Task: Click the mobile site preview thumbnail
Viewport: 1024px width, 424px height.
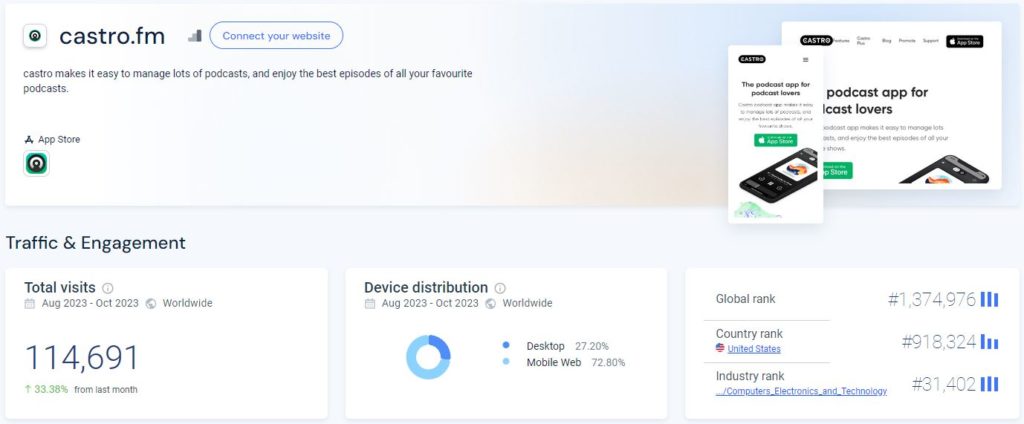Action: 776,135
